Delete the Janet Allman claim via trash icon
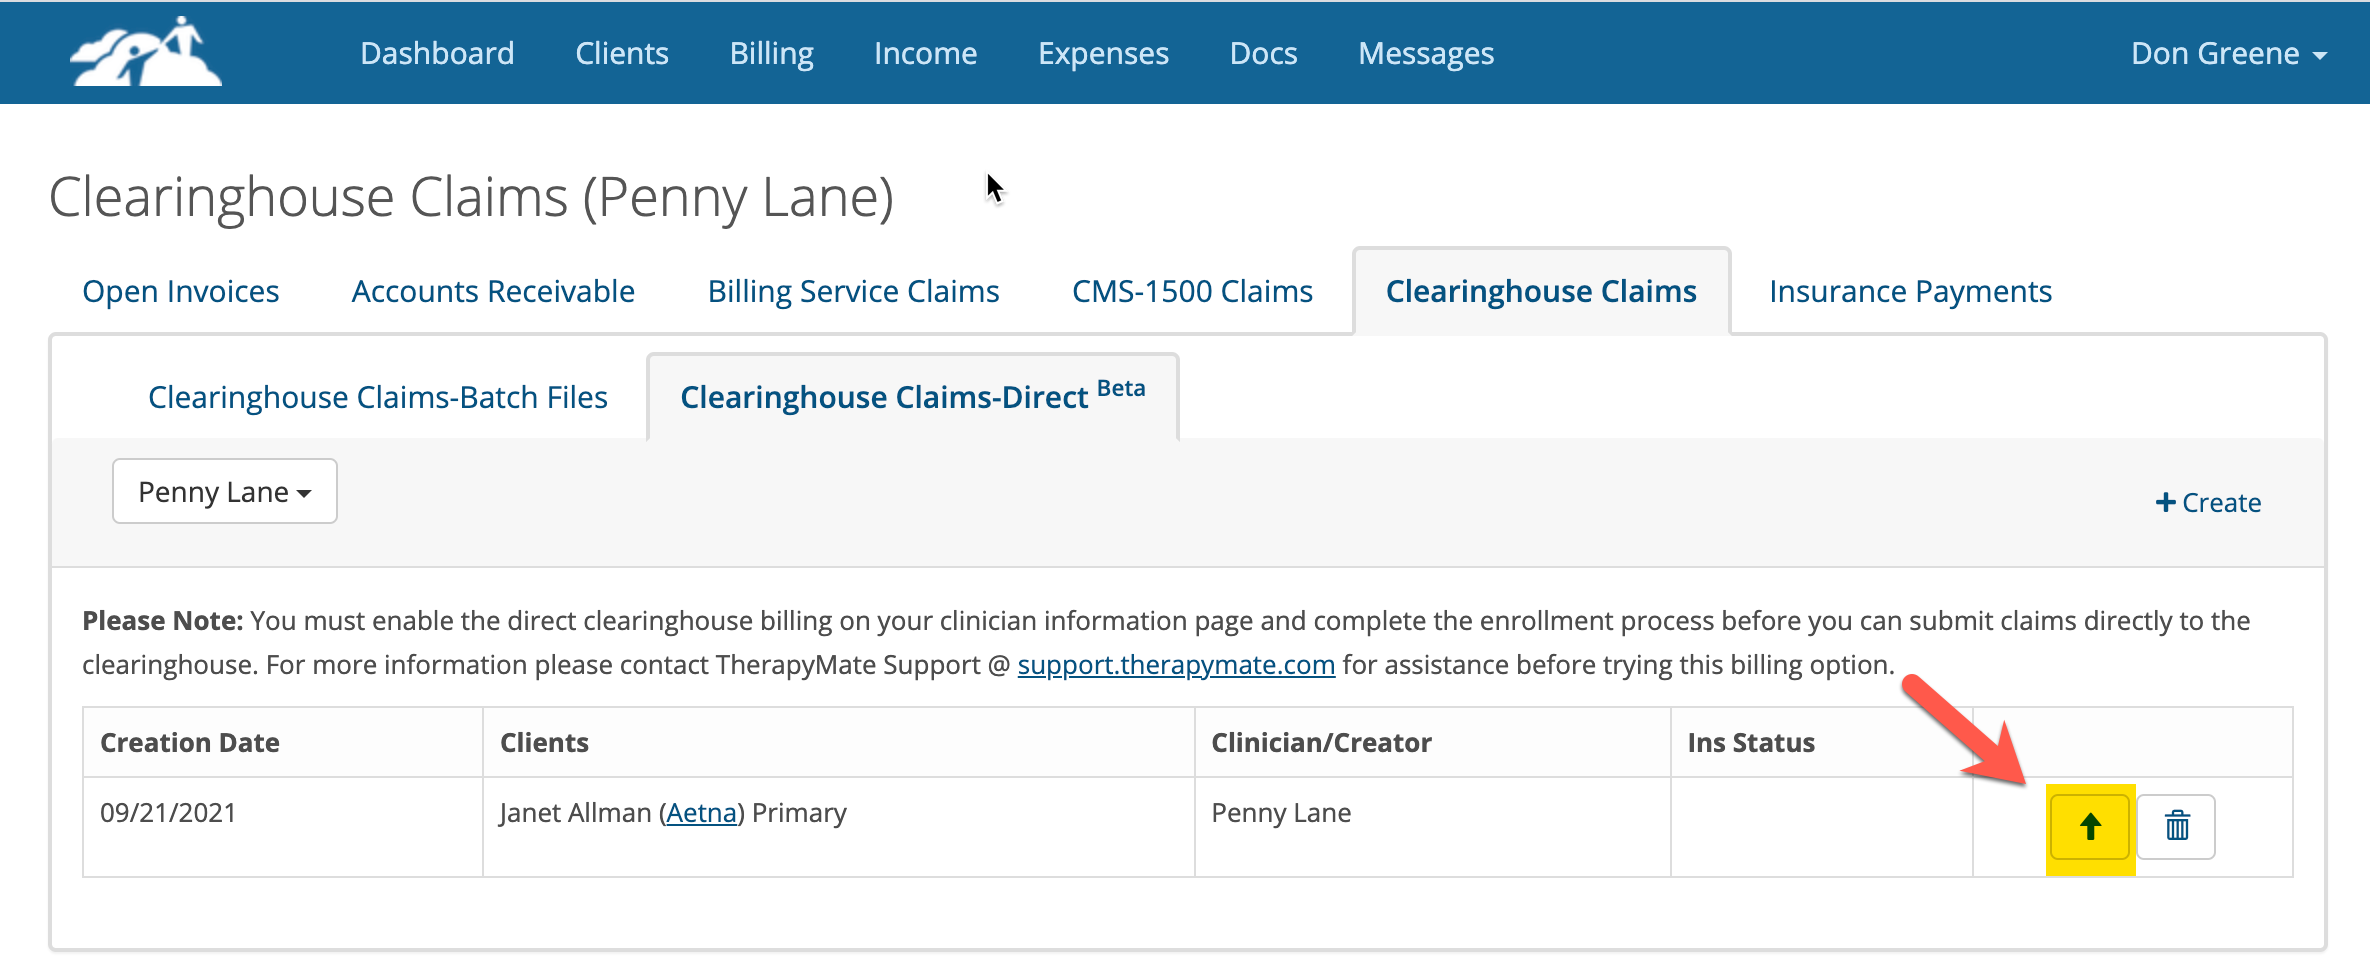 [x=2177, y=826]
